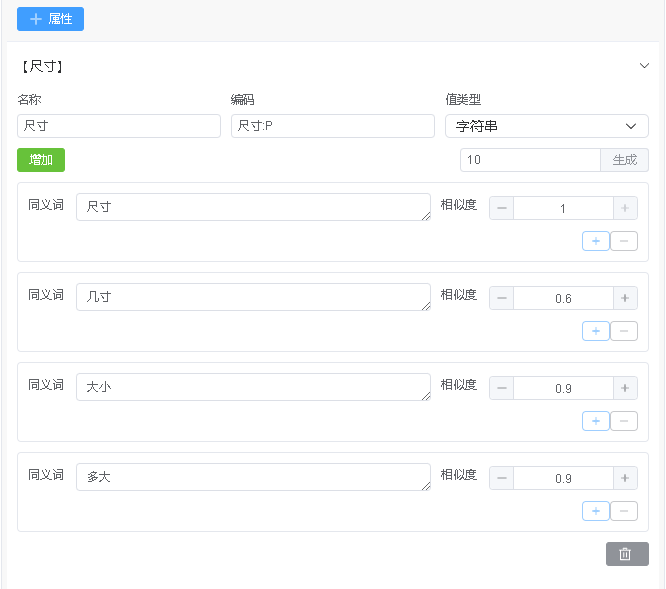The width and height of the screenshot is (666, 589).
Task: Click the 名称 input field
Action: 119,126
